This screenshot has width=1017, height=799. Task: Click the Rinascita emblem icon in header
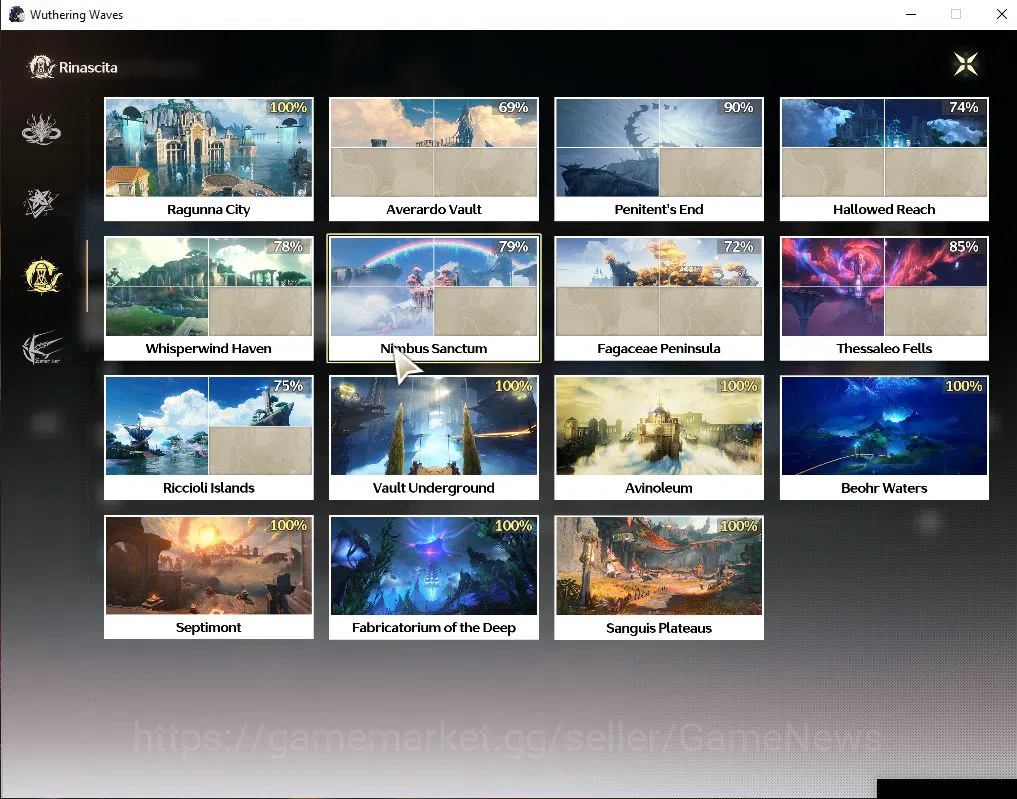[42, 67]
